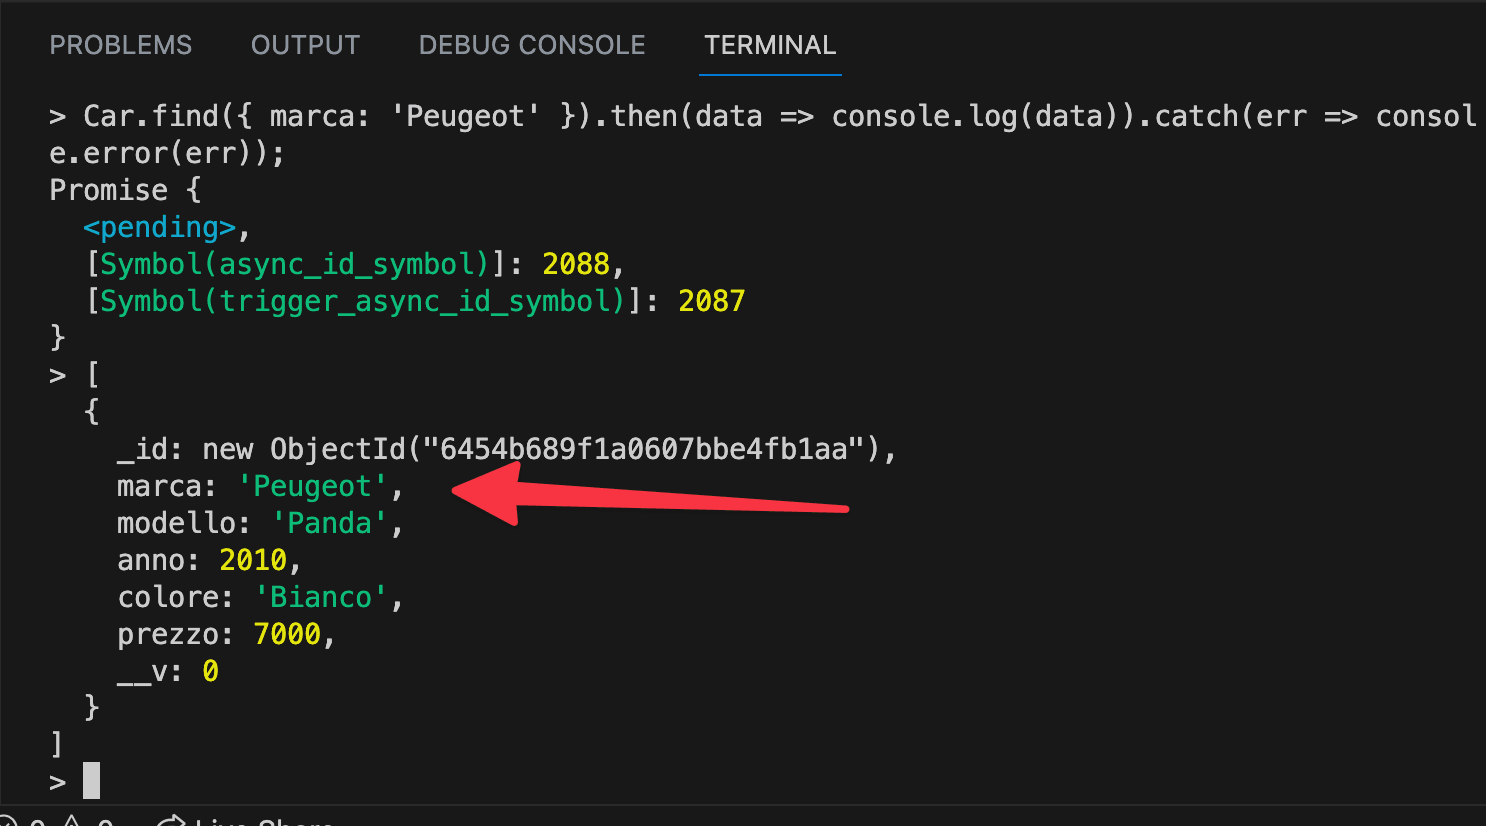Click the 'Panda' modello value
Viewport: 1486px width, 826px height.
pyautogui.click(x=329, y=523)
